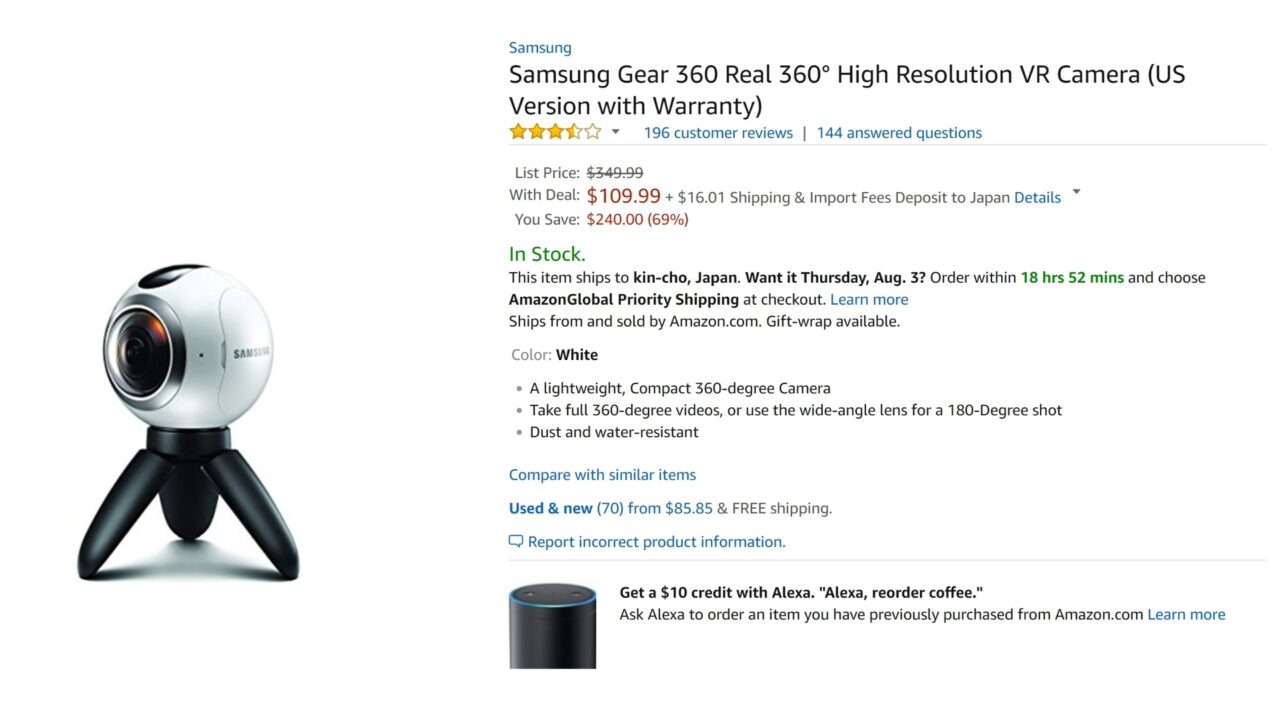Click the speech bubble report icon
Screen dimensions: 1280x720
click(516, 541)
